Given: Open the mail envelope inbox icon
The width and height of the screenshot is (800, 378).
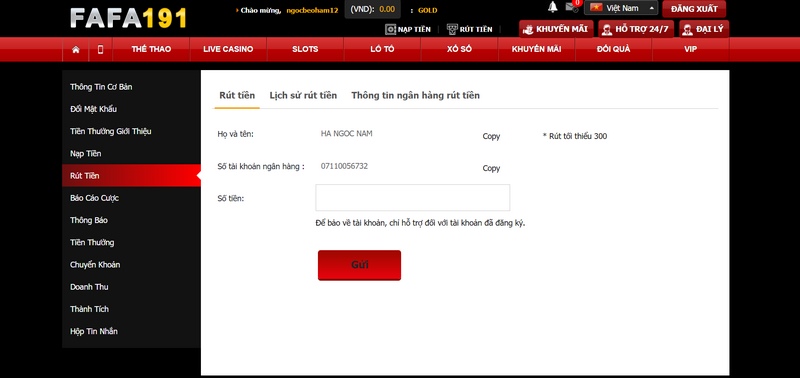Looking at the screenshot, I should click(572, 8).
